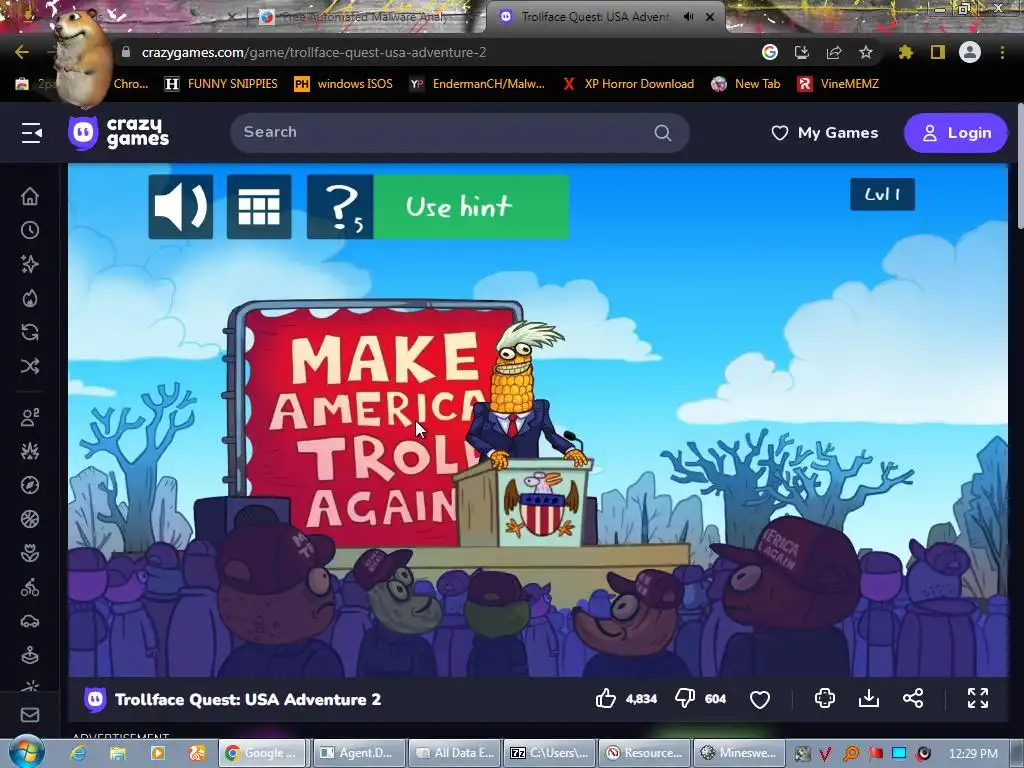This screenshot has width=1024, height=768.
Task: Mute the game sound with speaker button
Action: pyautogui.click(x=181, y=206)
